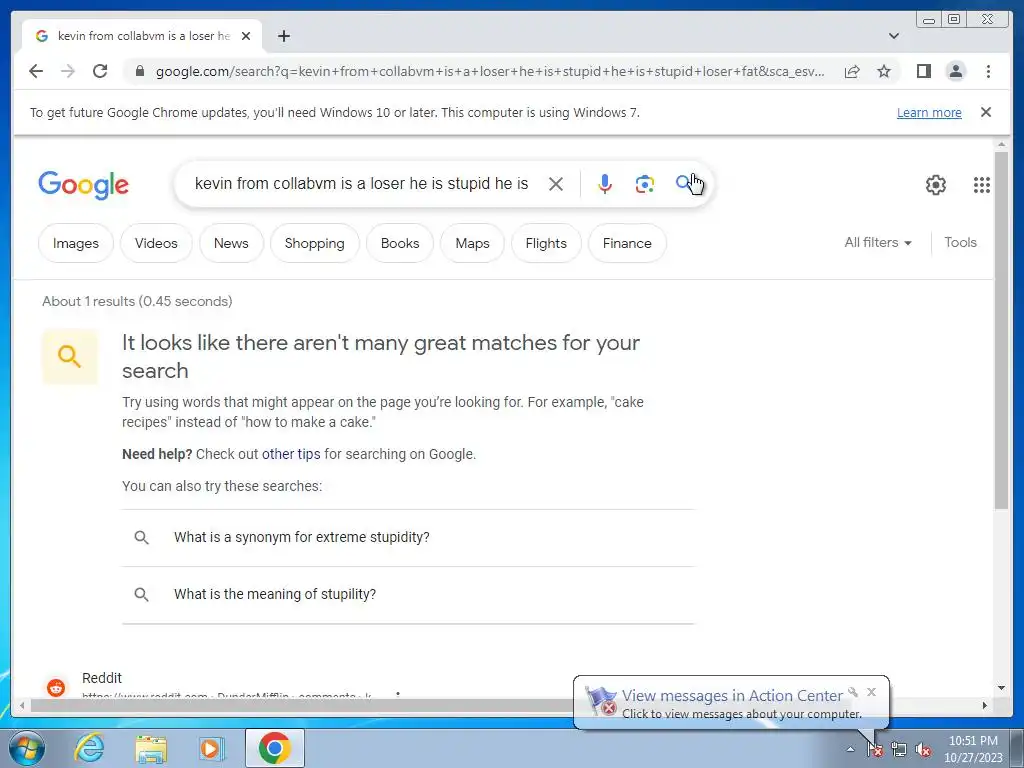Viewport: 1024px width, 768px height.
Task: Launch Internet Explorer from taskbar
Action: (x=89, y=748)
